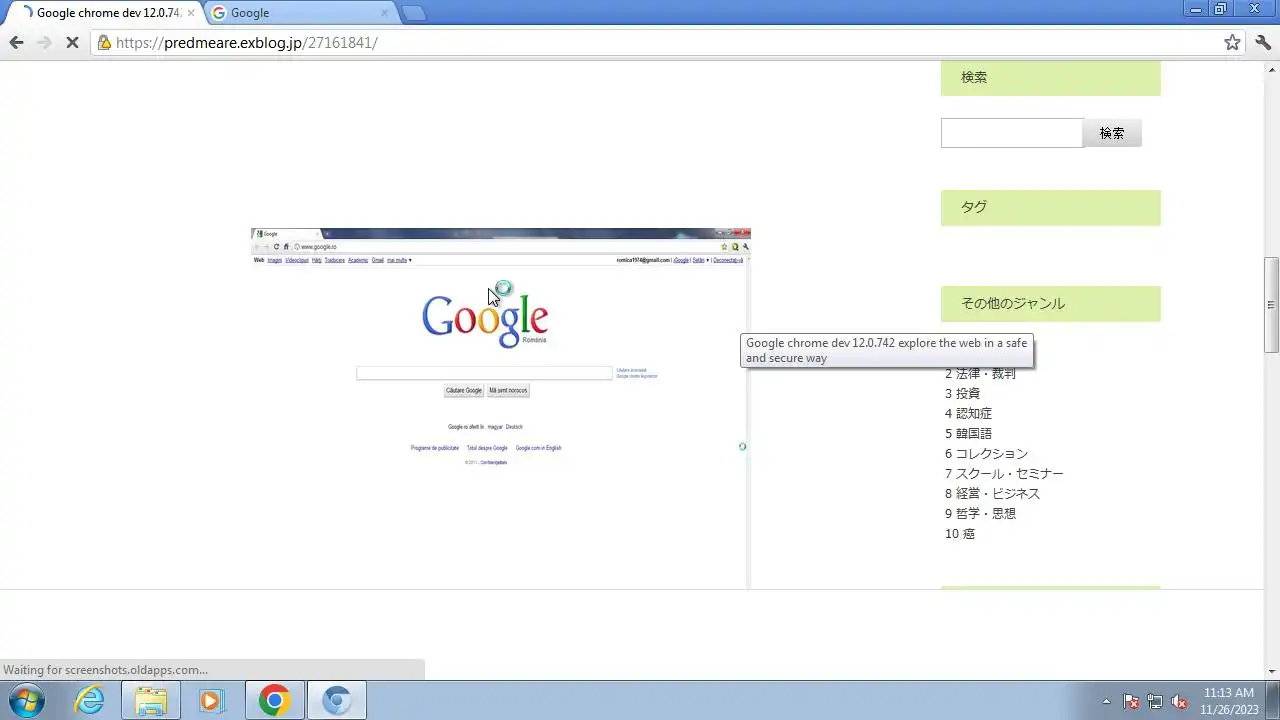
Task: Go back to the previous page
Action: tap(16, 42)
